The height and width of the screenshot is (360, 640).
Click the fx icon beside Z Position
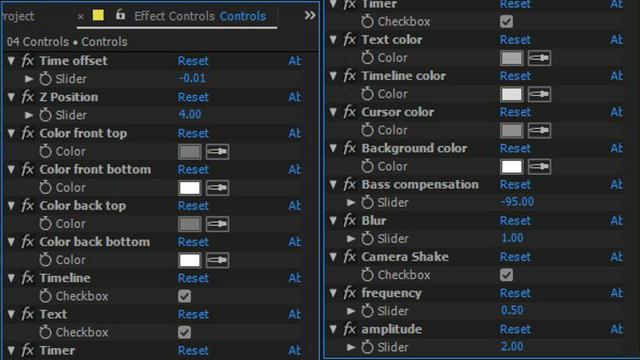(x=28, y=97)
